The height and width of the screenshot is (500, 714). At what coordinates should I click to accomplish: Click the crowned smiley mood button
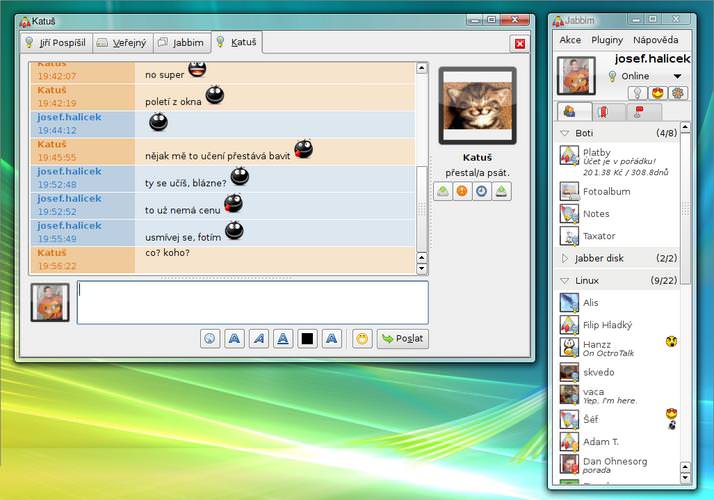coord(658,93)
